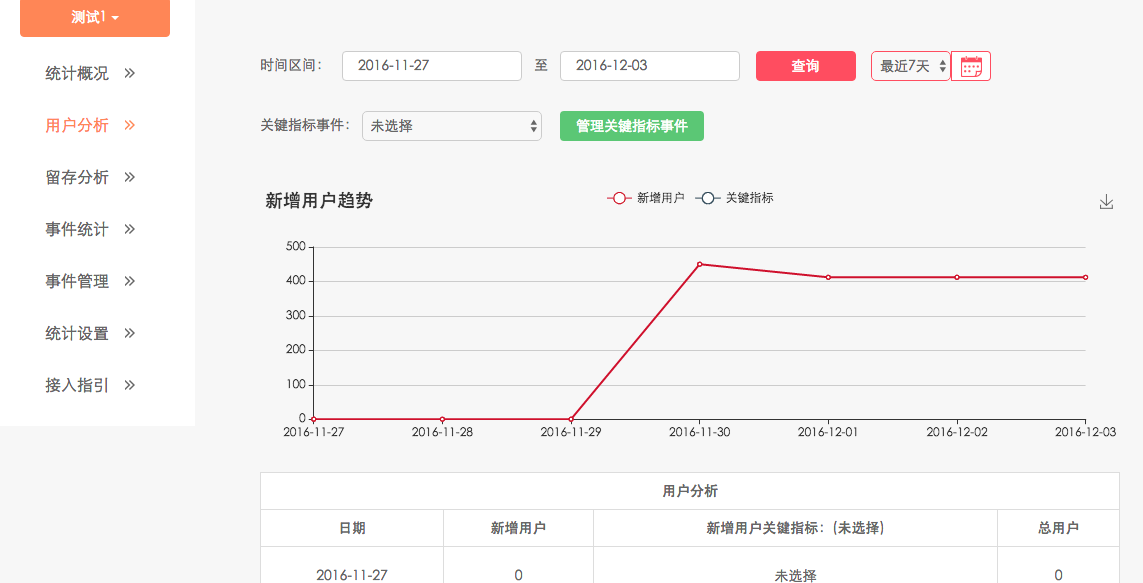Click the chevron icon beside 事件统计
This screenshot has height=583, width=1143.
(x=129, y=229)
